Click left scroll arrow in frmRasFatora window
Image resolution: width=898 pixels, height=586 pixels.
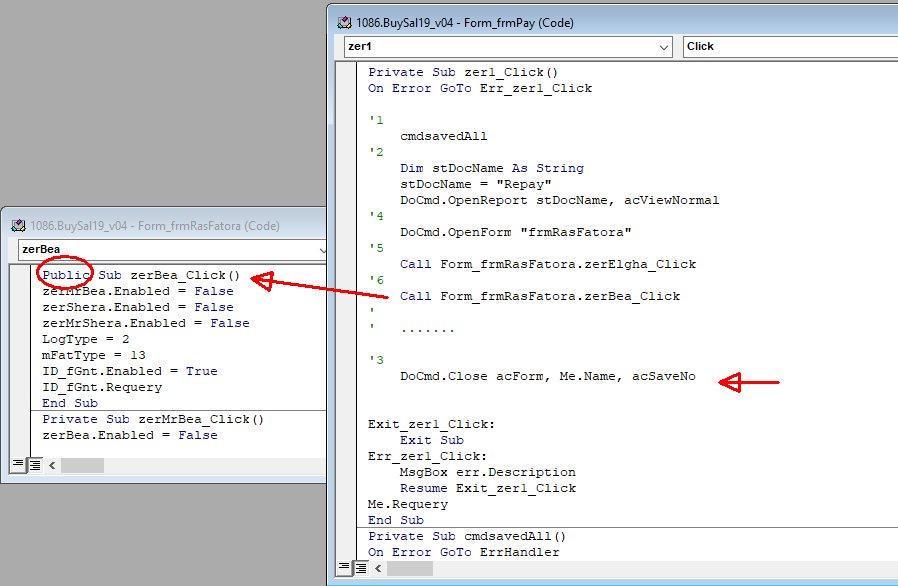[x=51, y=465]
